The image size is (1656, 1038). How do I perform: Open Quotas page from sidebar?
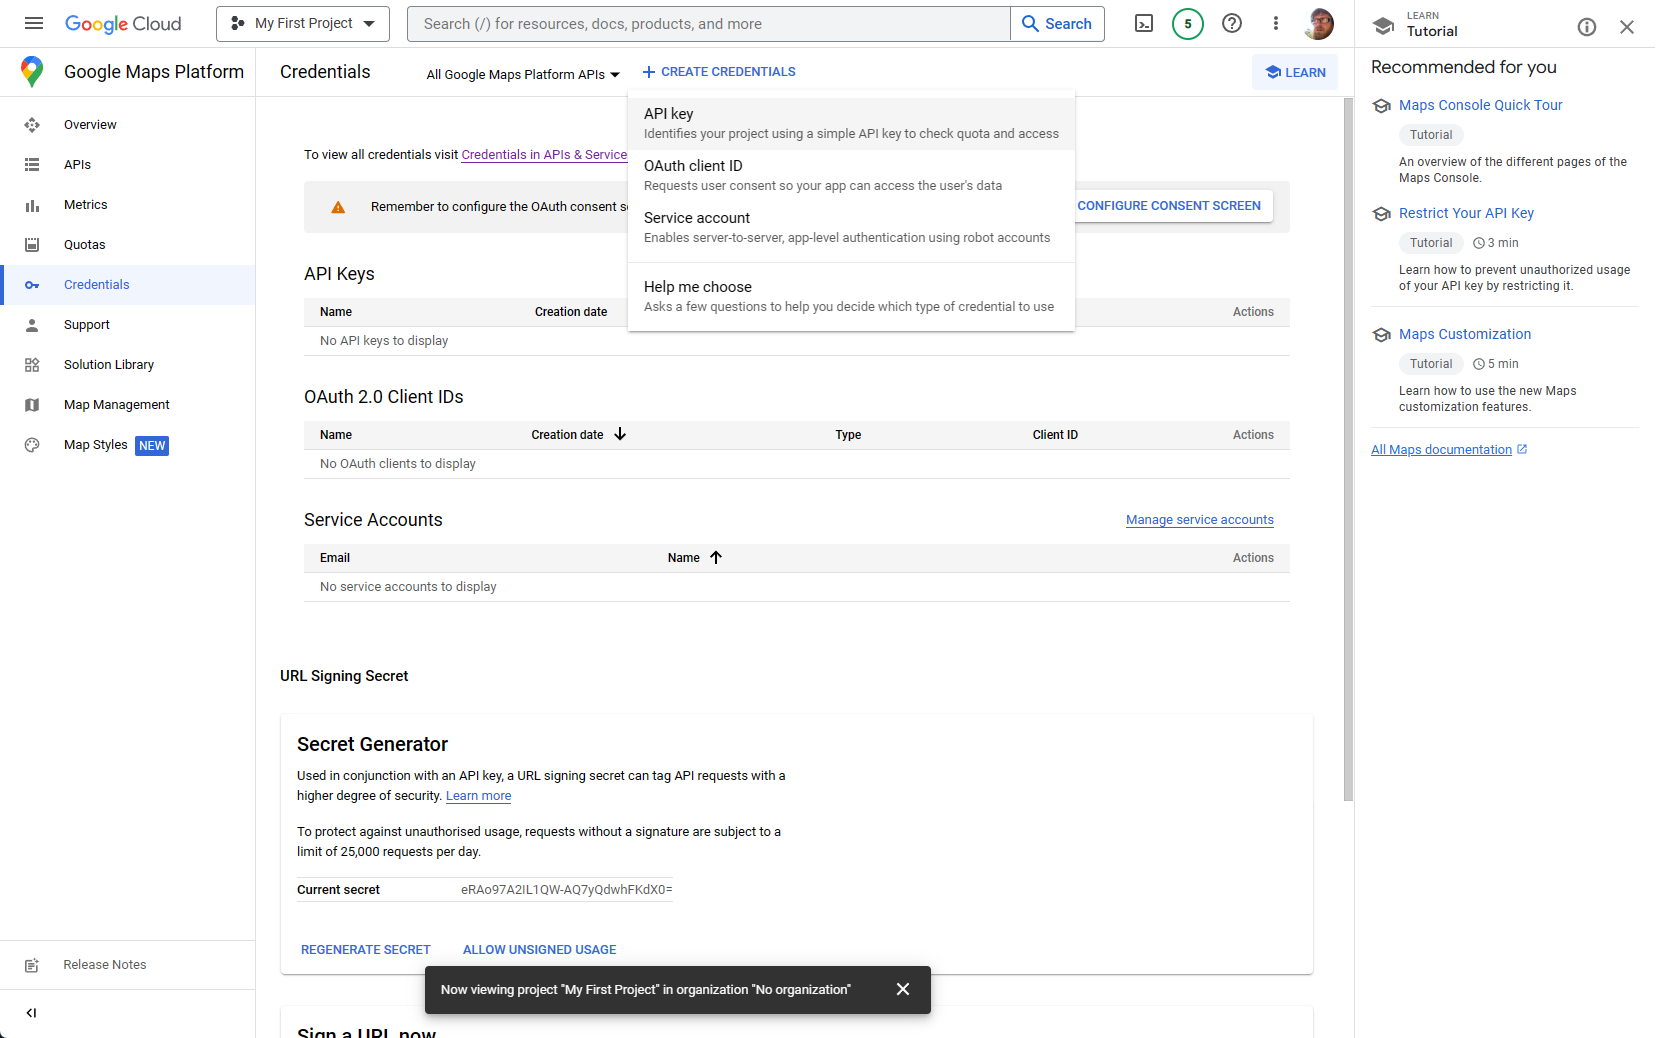pos(128,245)
